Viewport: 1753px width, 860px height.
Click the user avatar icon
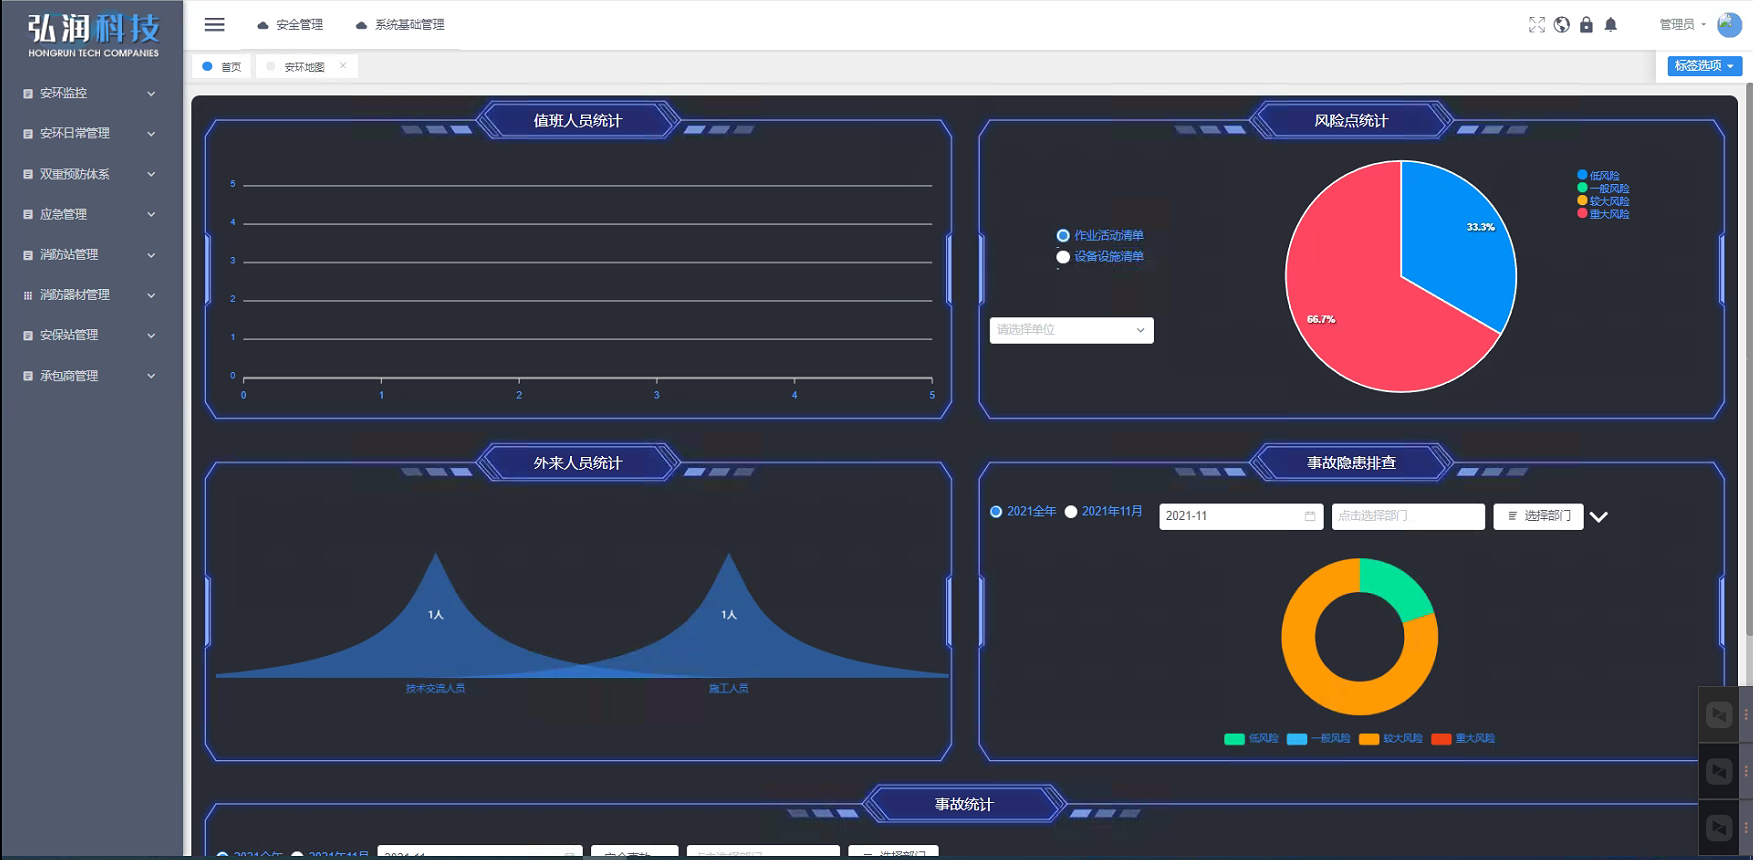pos(1729,25)
